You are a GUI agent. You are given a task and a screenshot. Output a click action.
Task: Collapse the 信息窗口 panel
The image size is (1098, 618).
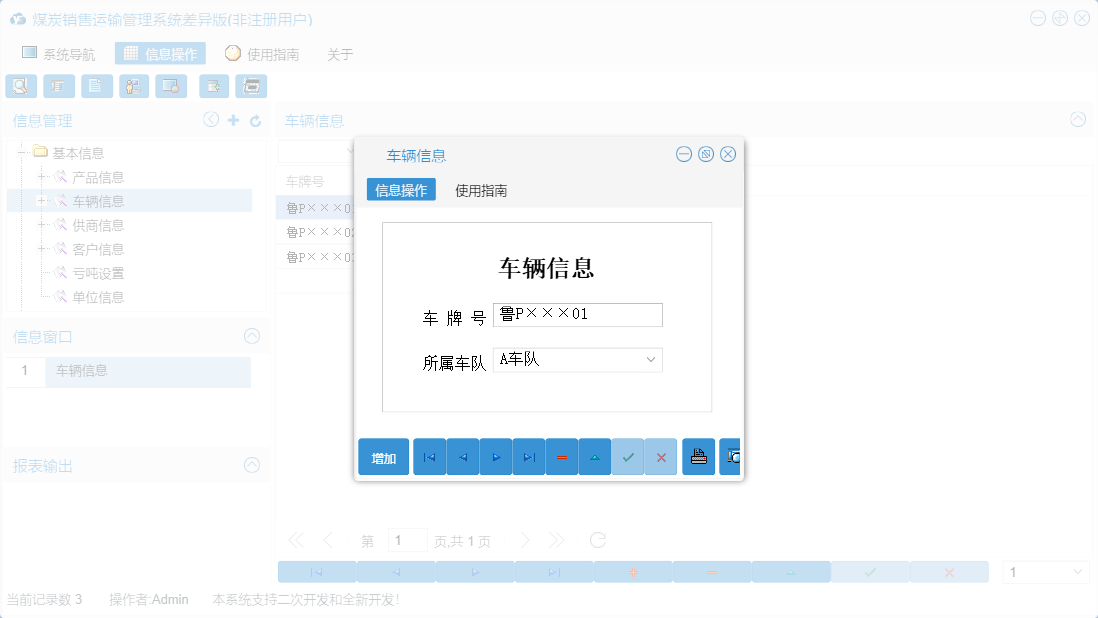(252, 336)
